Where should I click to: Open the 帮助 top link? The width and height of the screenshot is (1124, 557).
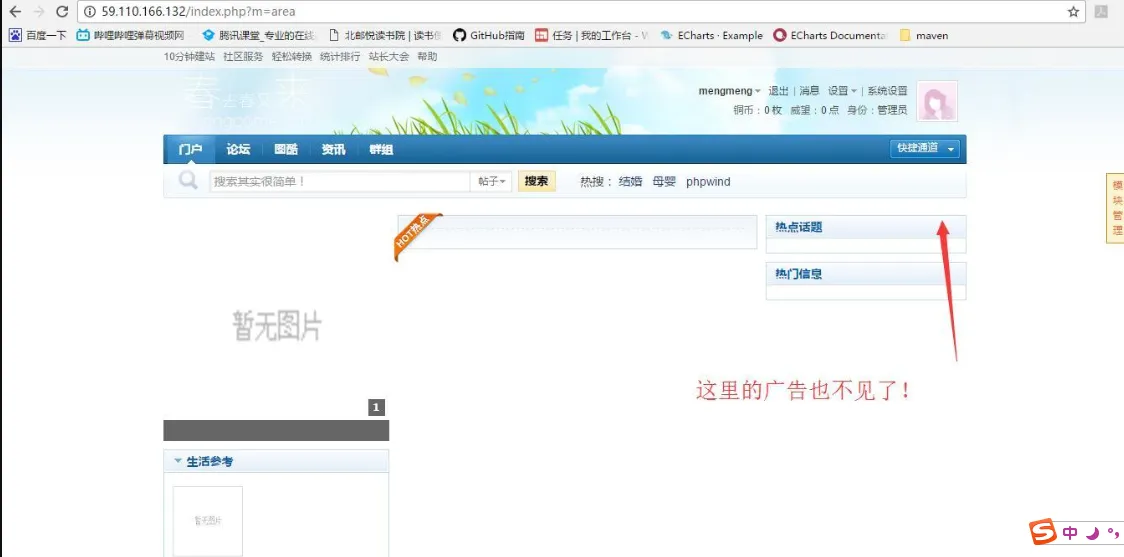[x=427, y=57]
